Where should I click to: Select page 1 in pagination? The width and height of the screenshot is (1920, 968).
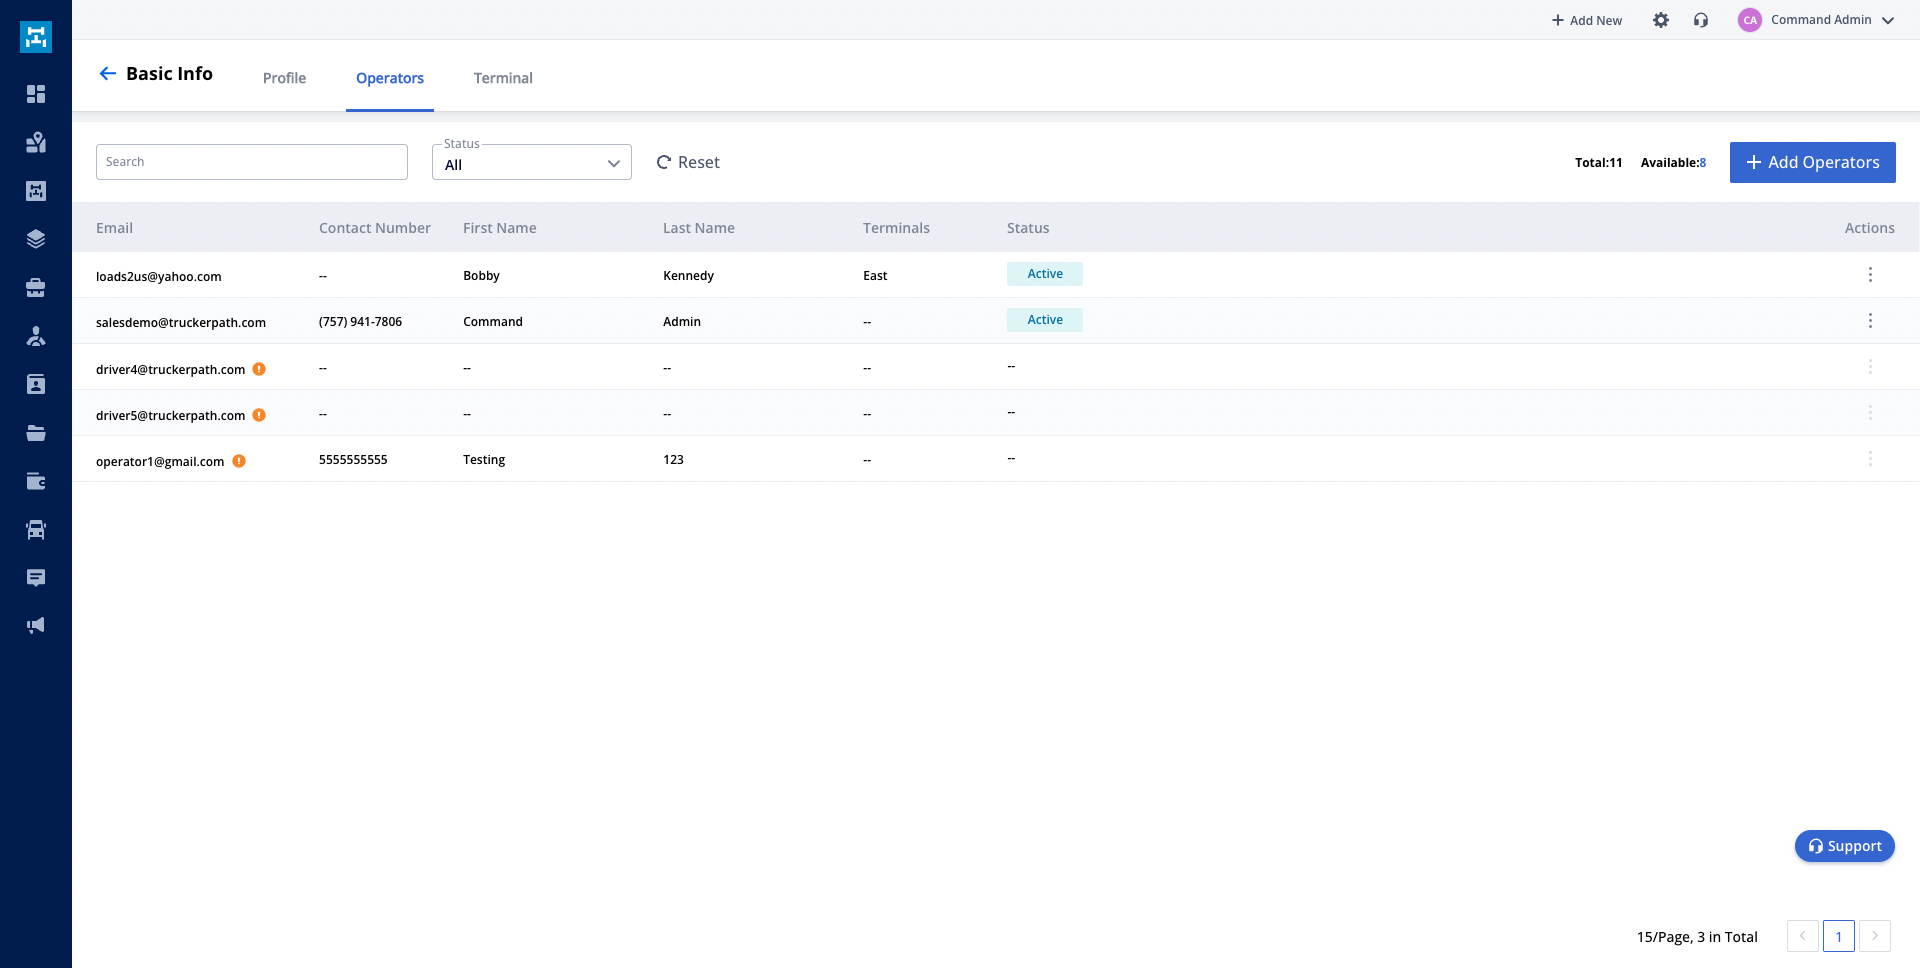(1839, 936)
